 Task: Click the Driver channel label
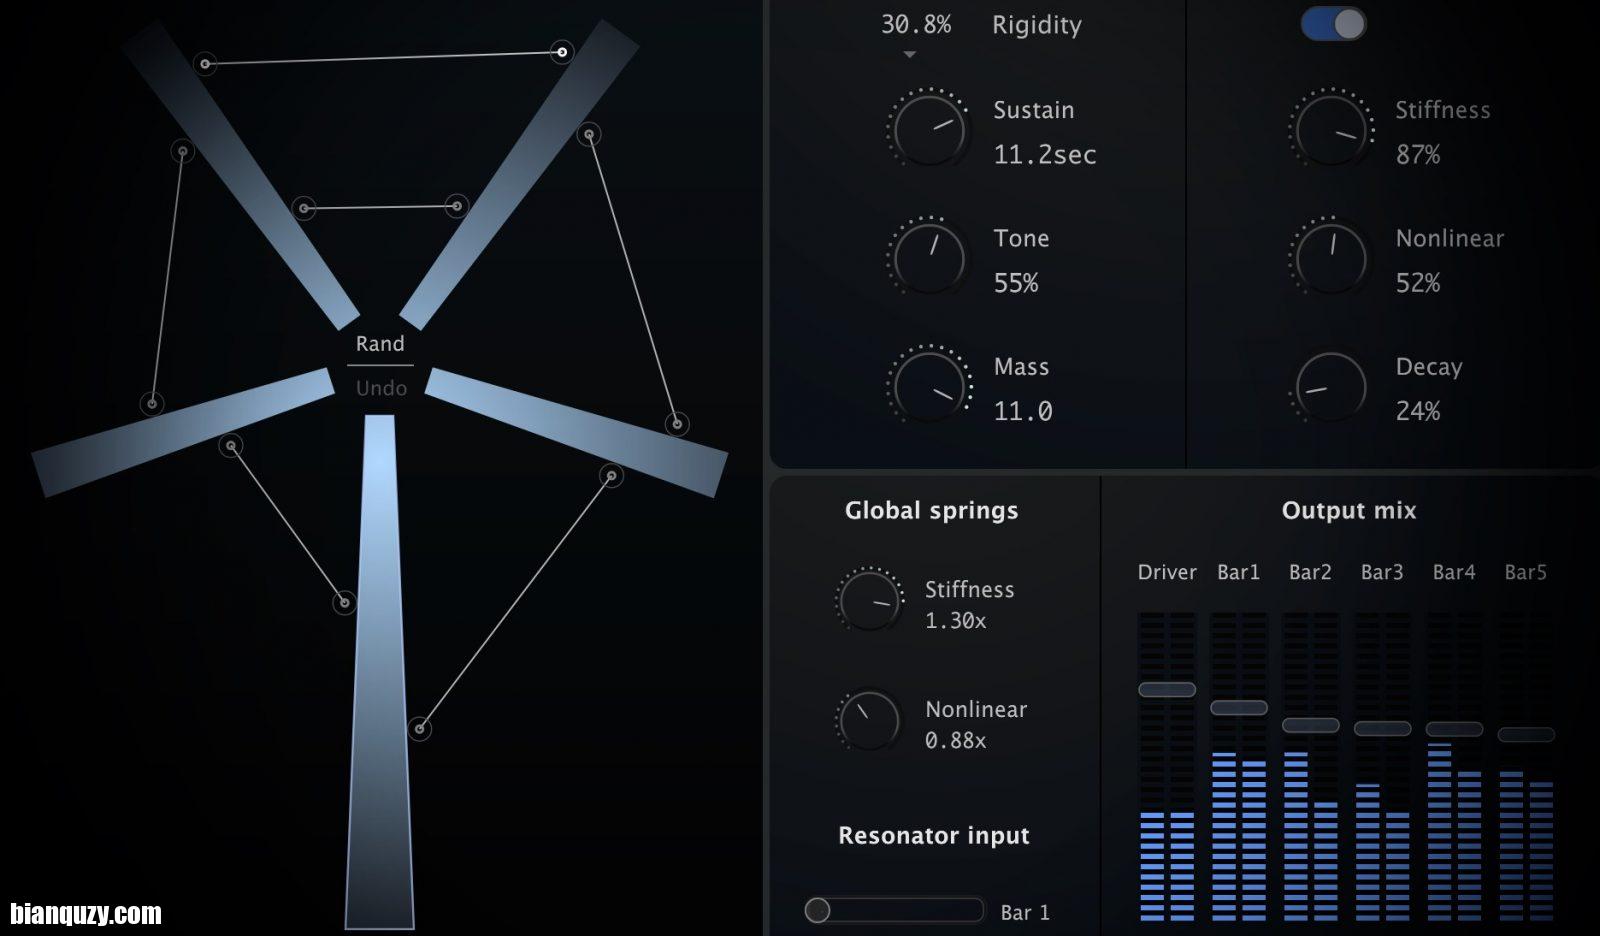tap(1167, 572)
